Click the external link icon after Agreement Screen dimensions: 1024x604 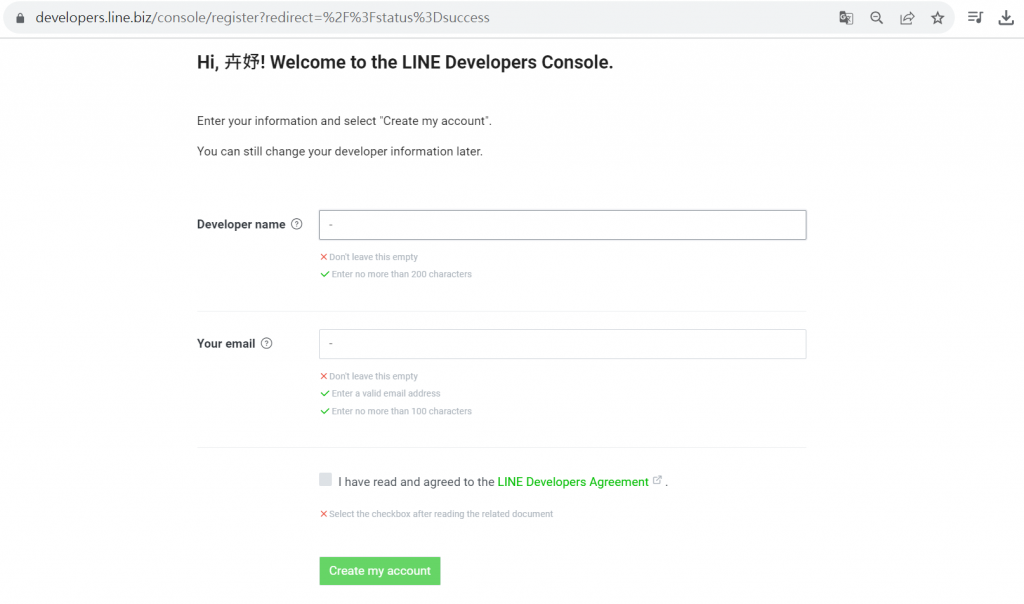point(657,480)
